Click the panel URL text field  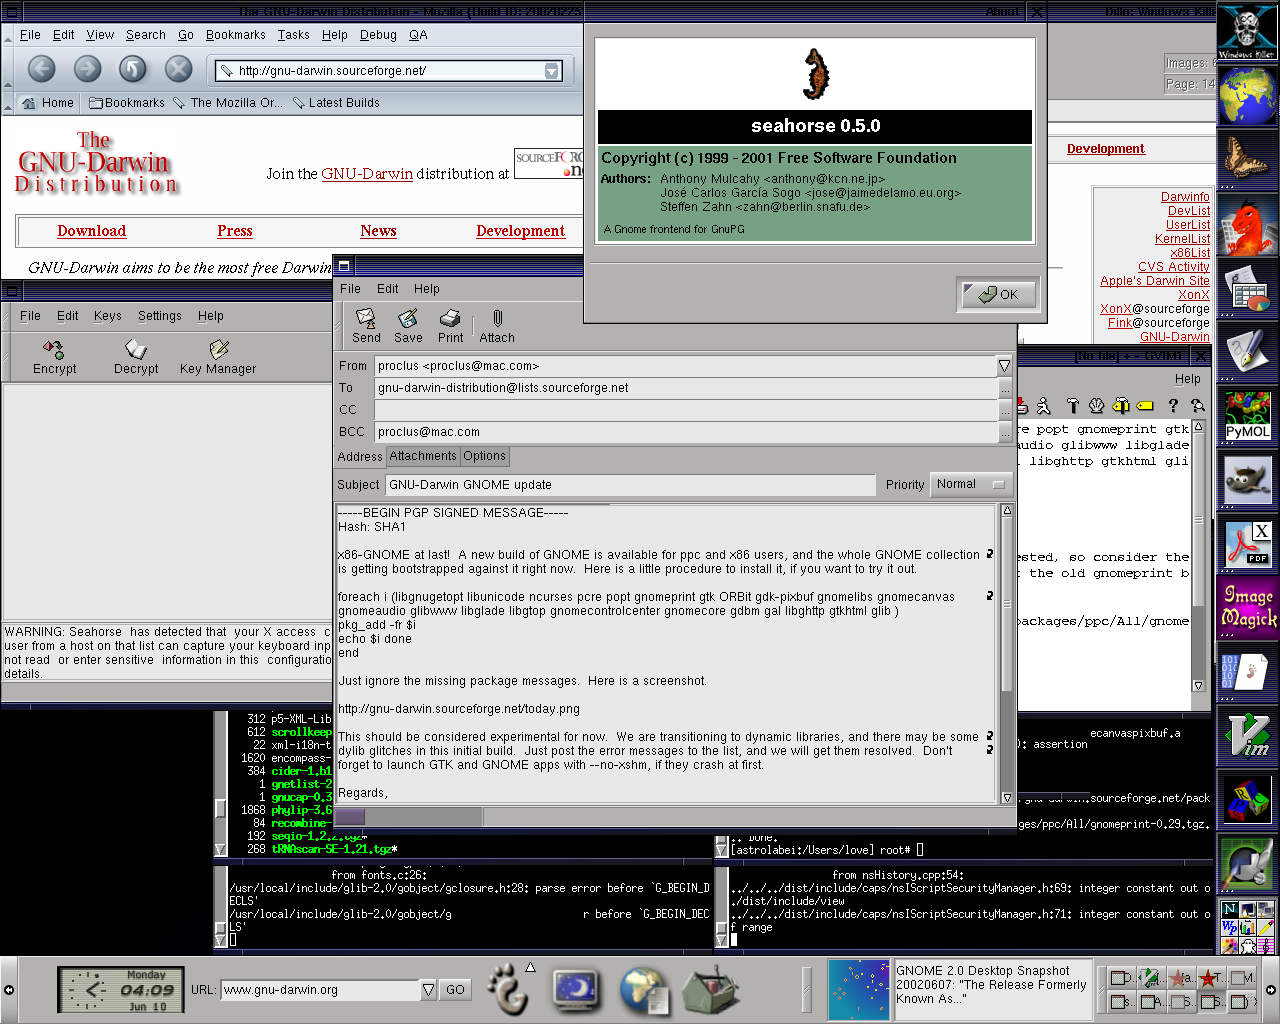tap(320, 990)
